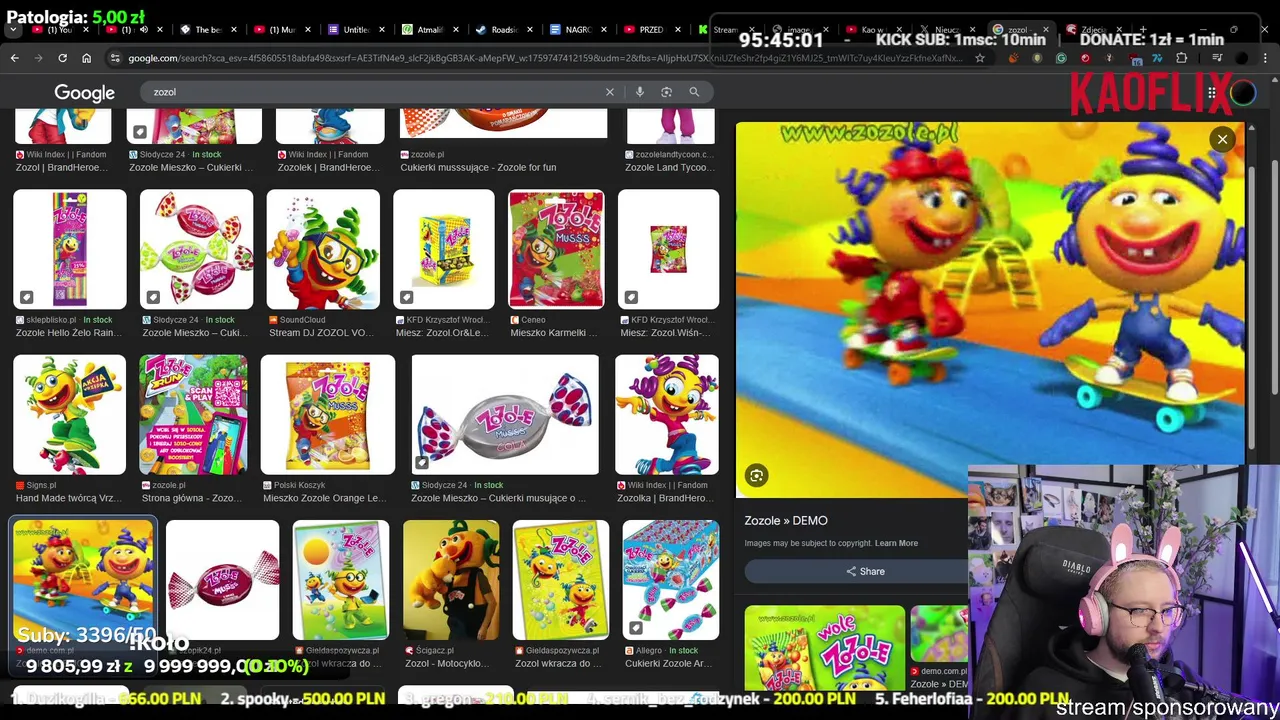Open the Allegro Cukierki Zozole thumbnail

(x=670, y=580)
